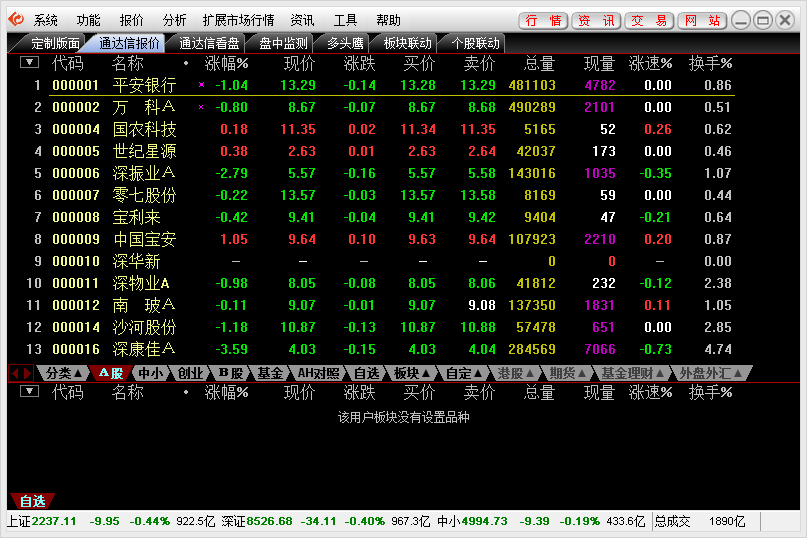This screenshot has width=807, height=538.
Task: Click the left scroll arrow beside 分类 tab
Action: pyautogui.click(x=14, y=373)
